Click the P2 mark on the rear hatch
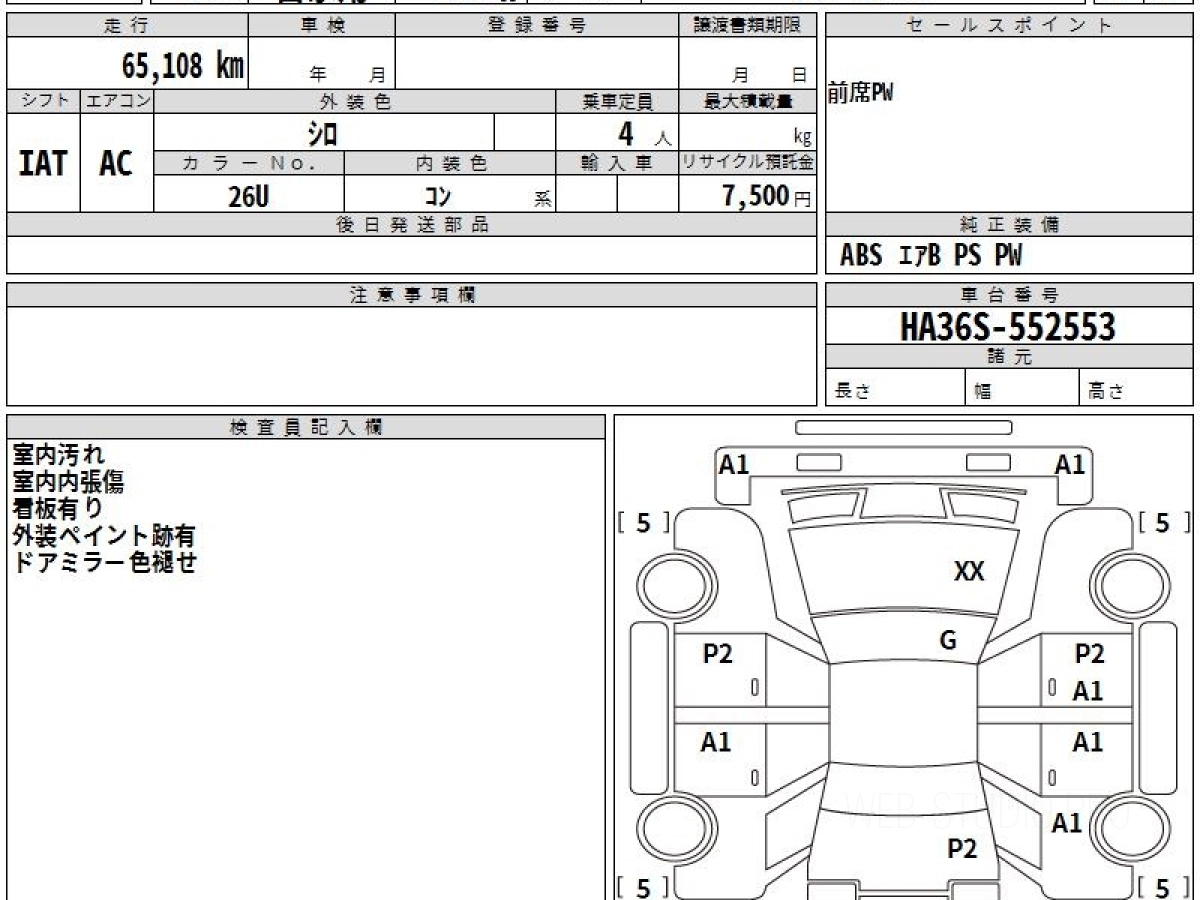Image resolution: width=1200 pixels, height=900 pixels. (962, 849)
